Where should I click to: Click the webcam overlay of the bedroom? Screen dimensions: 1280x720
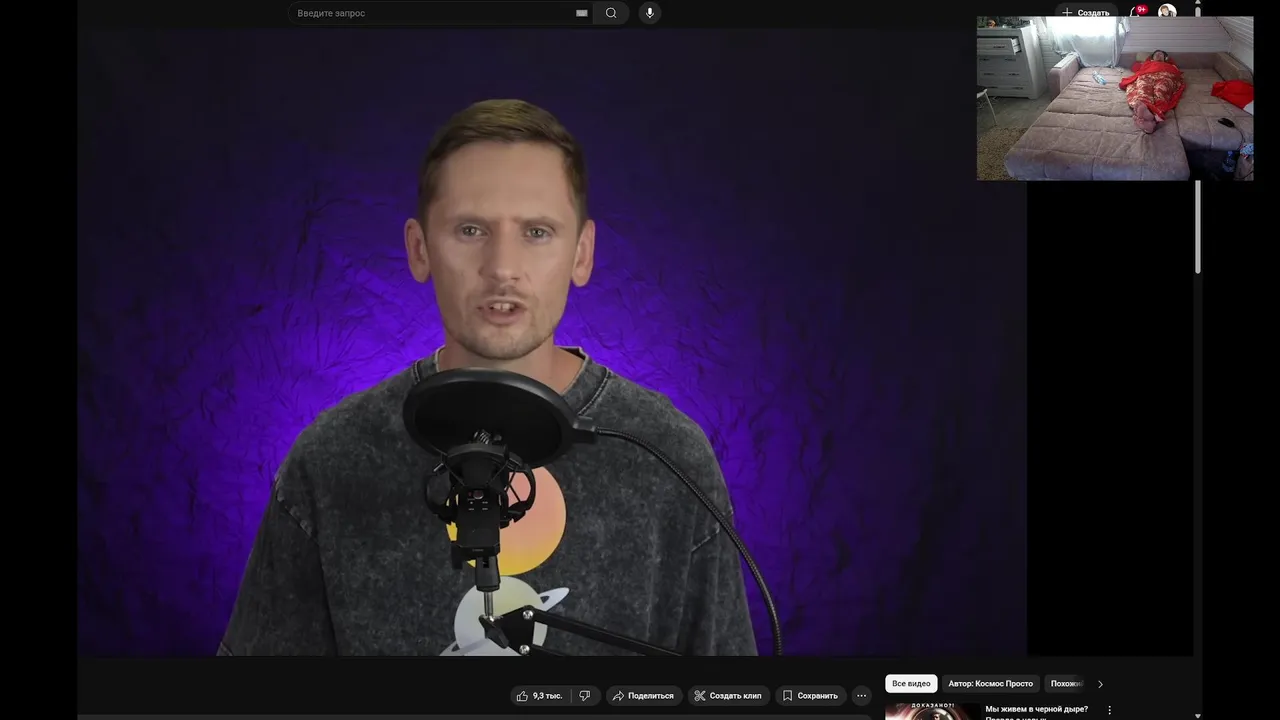tap(1115, 98)
